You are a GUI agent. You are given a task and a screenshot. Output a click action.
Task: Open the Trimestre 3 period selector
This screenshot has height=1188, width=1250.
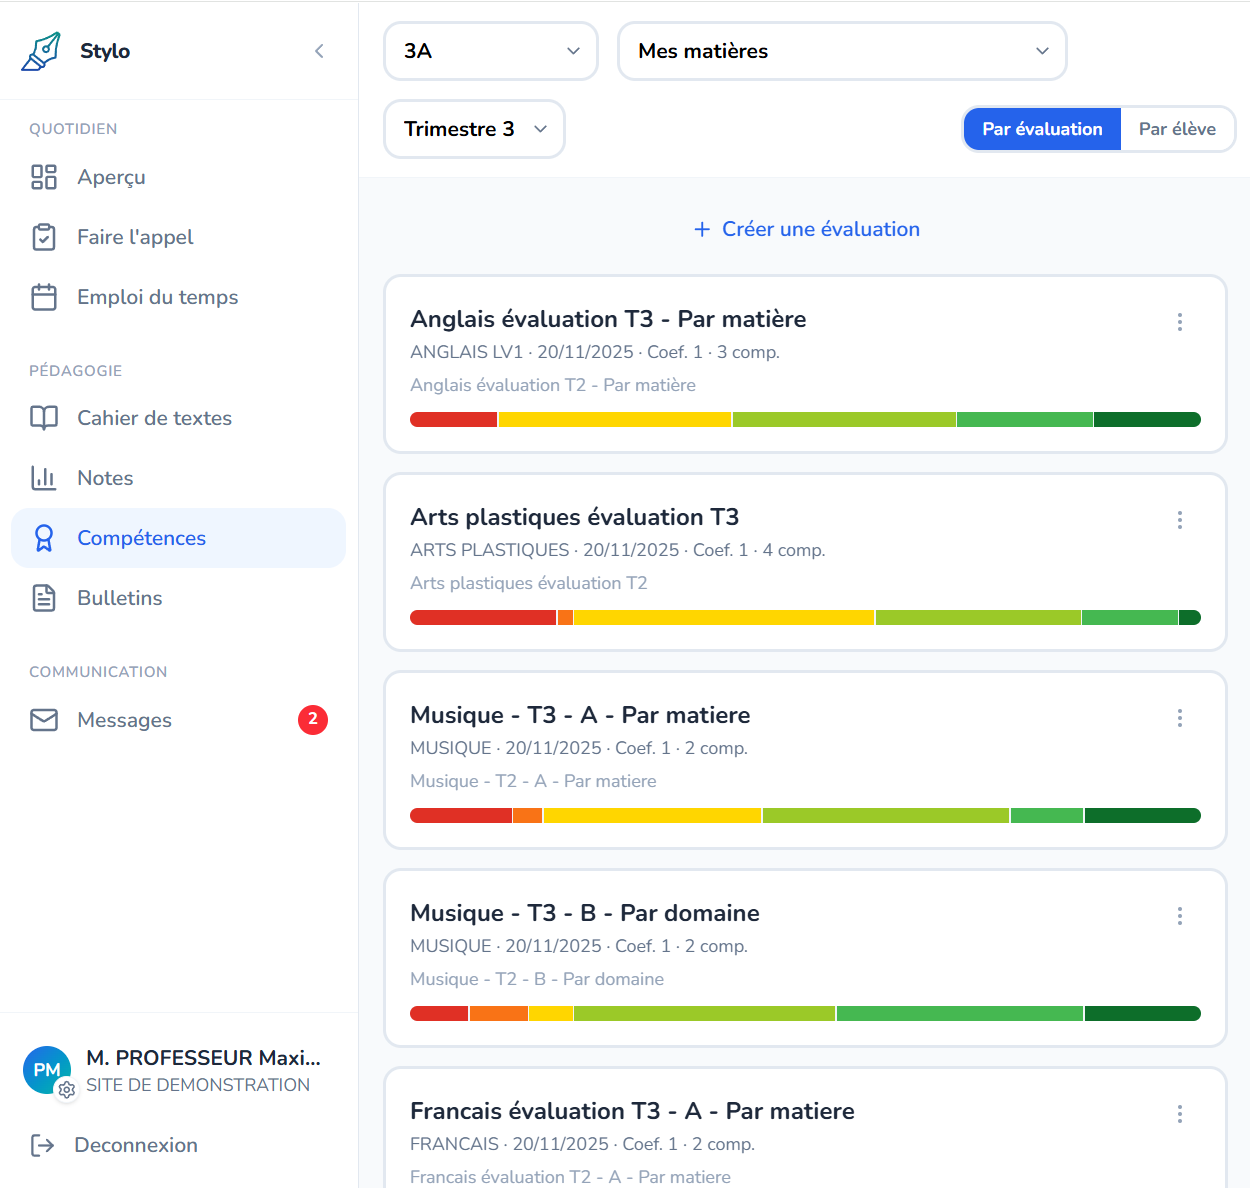click(474, 129)
